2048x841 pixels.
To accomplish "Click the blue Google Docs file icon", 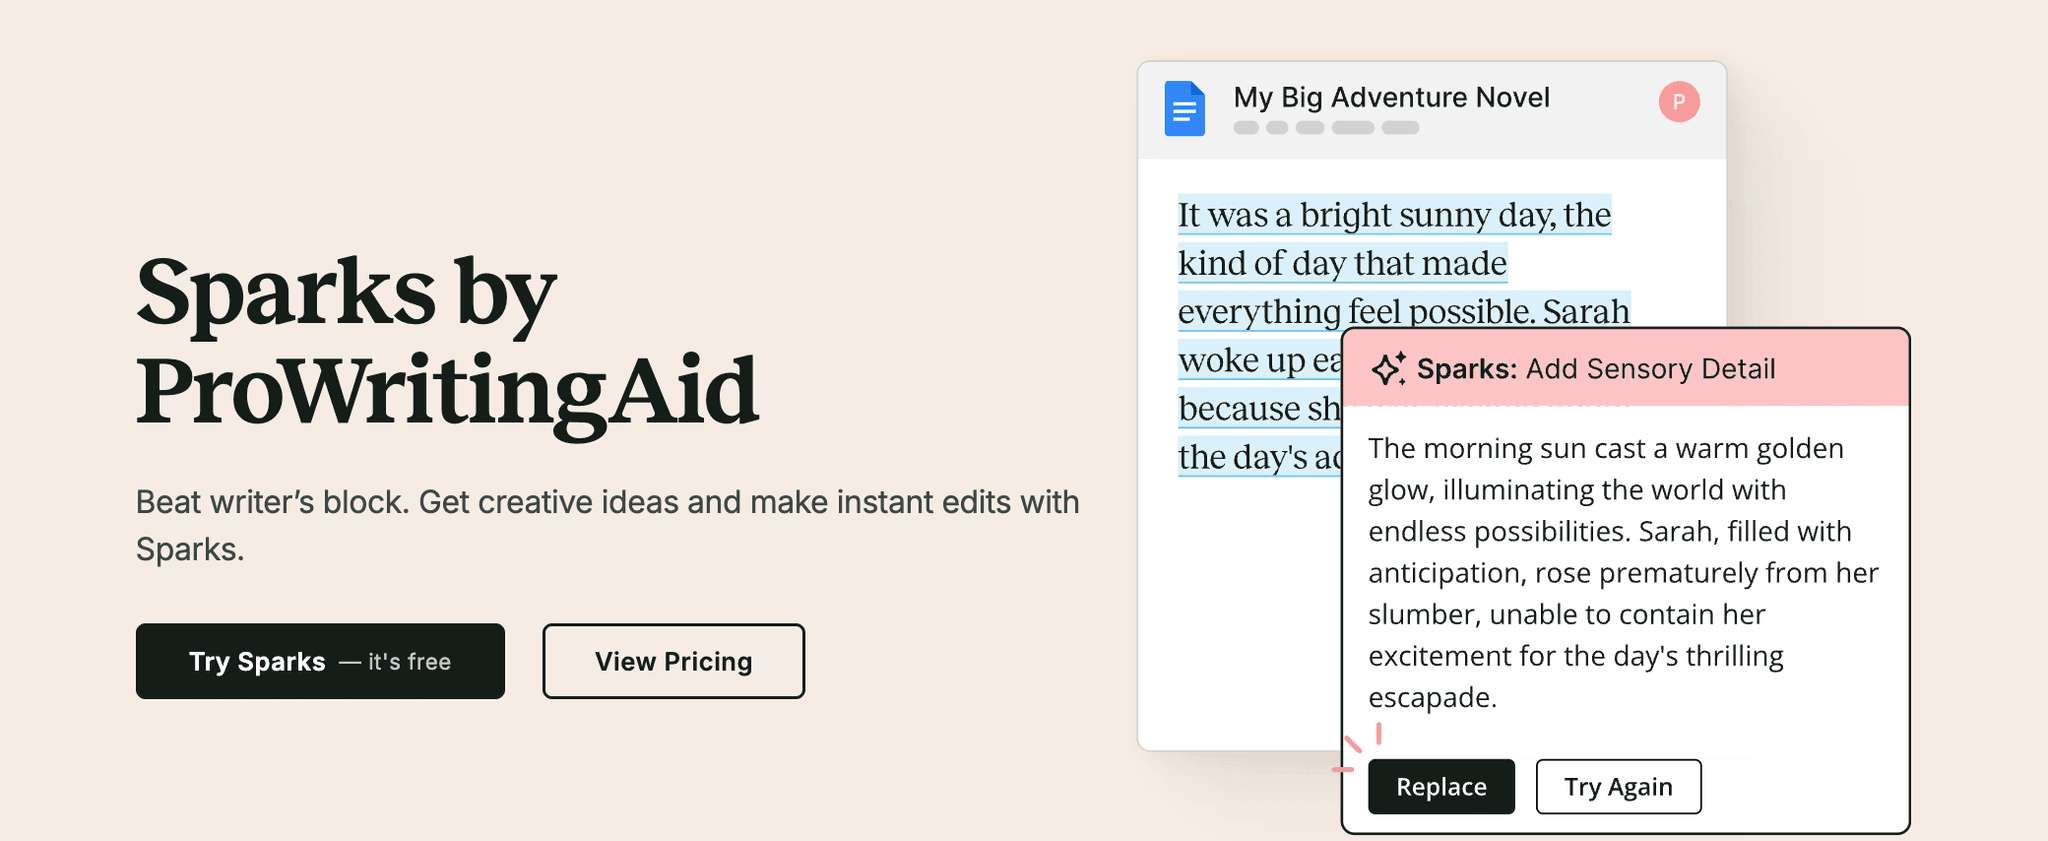I will tap(1185, 108).
